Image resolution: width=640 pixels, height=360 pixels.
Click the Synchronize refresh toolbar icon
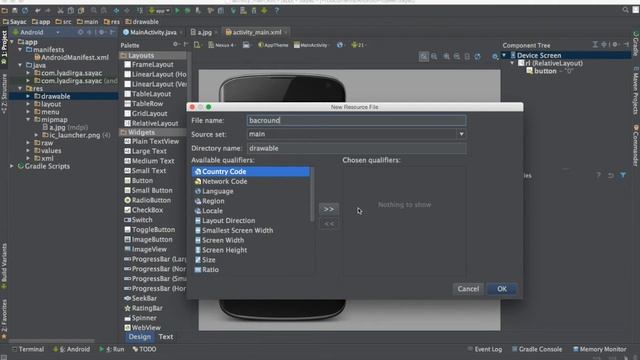25,11
